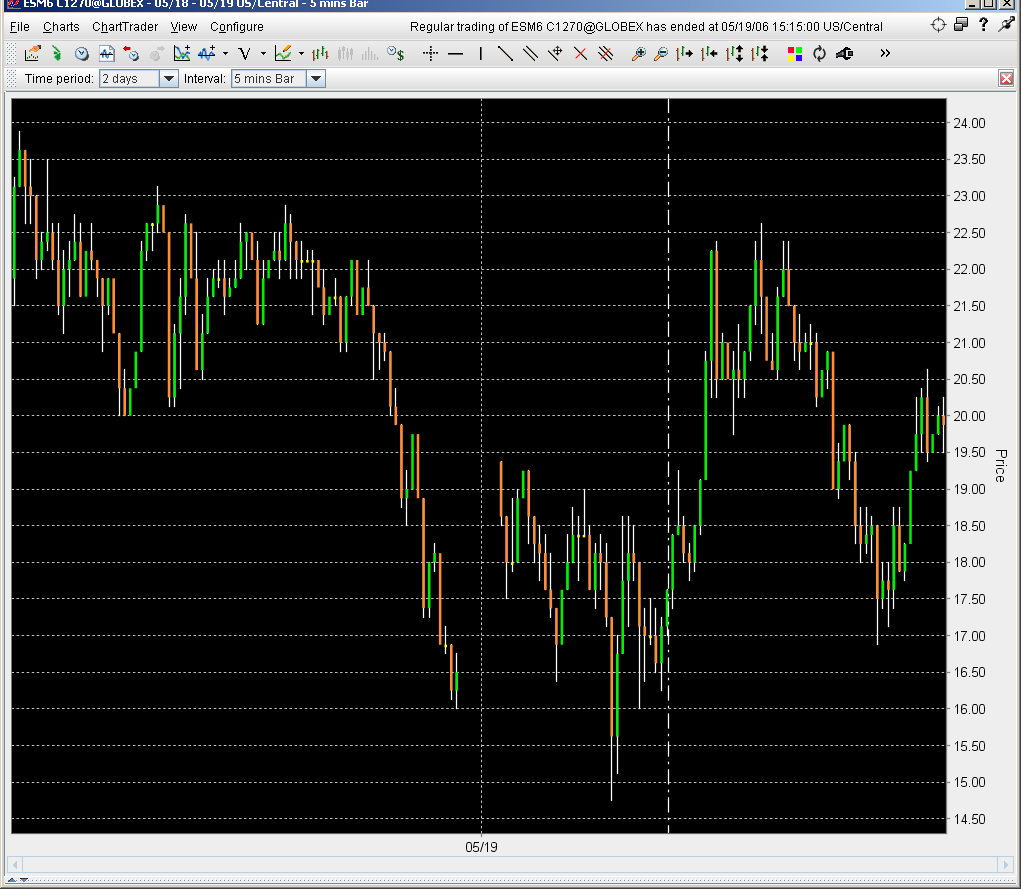Image resolution: width=1021 pixels, height=889 pixels.
Task: Expand the V icon dropdown arrow
Action: (263, 53)
